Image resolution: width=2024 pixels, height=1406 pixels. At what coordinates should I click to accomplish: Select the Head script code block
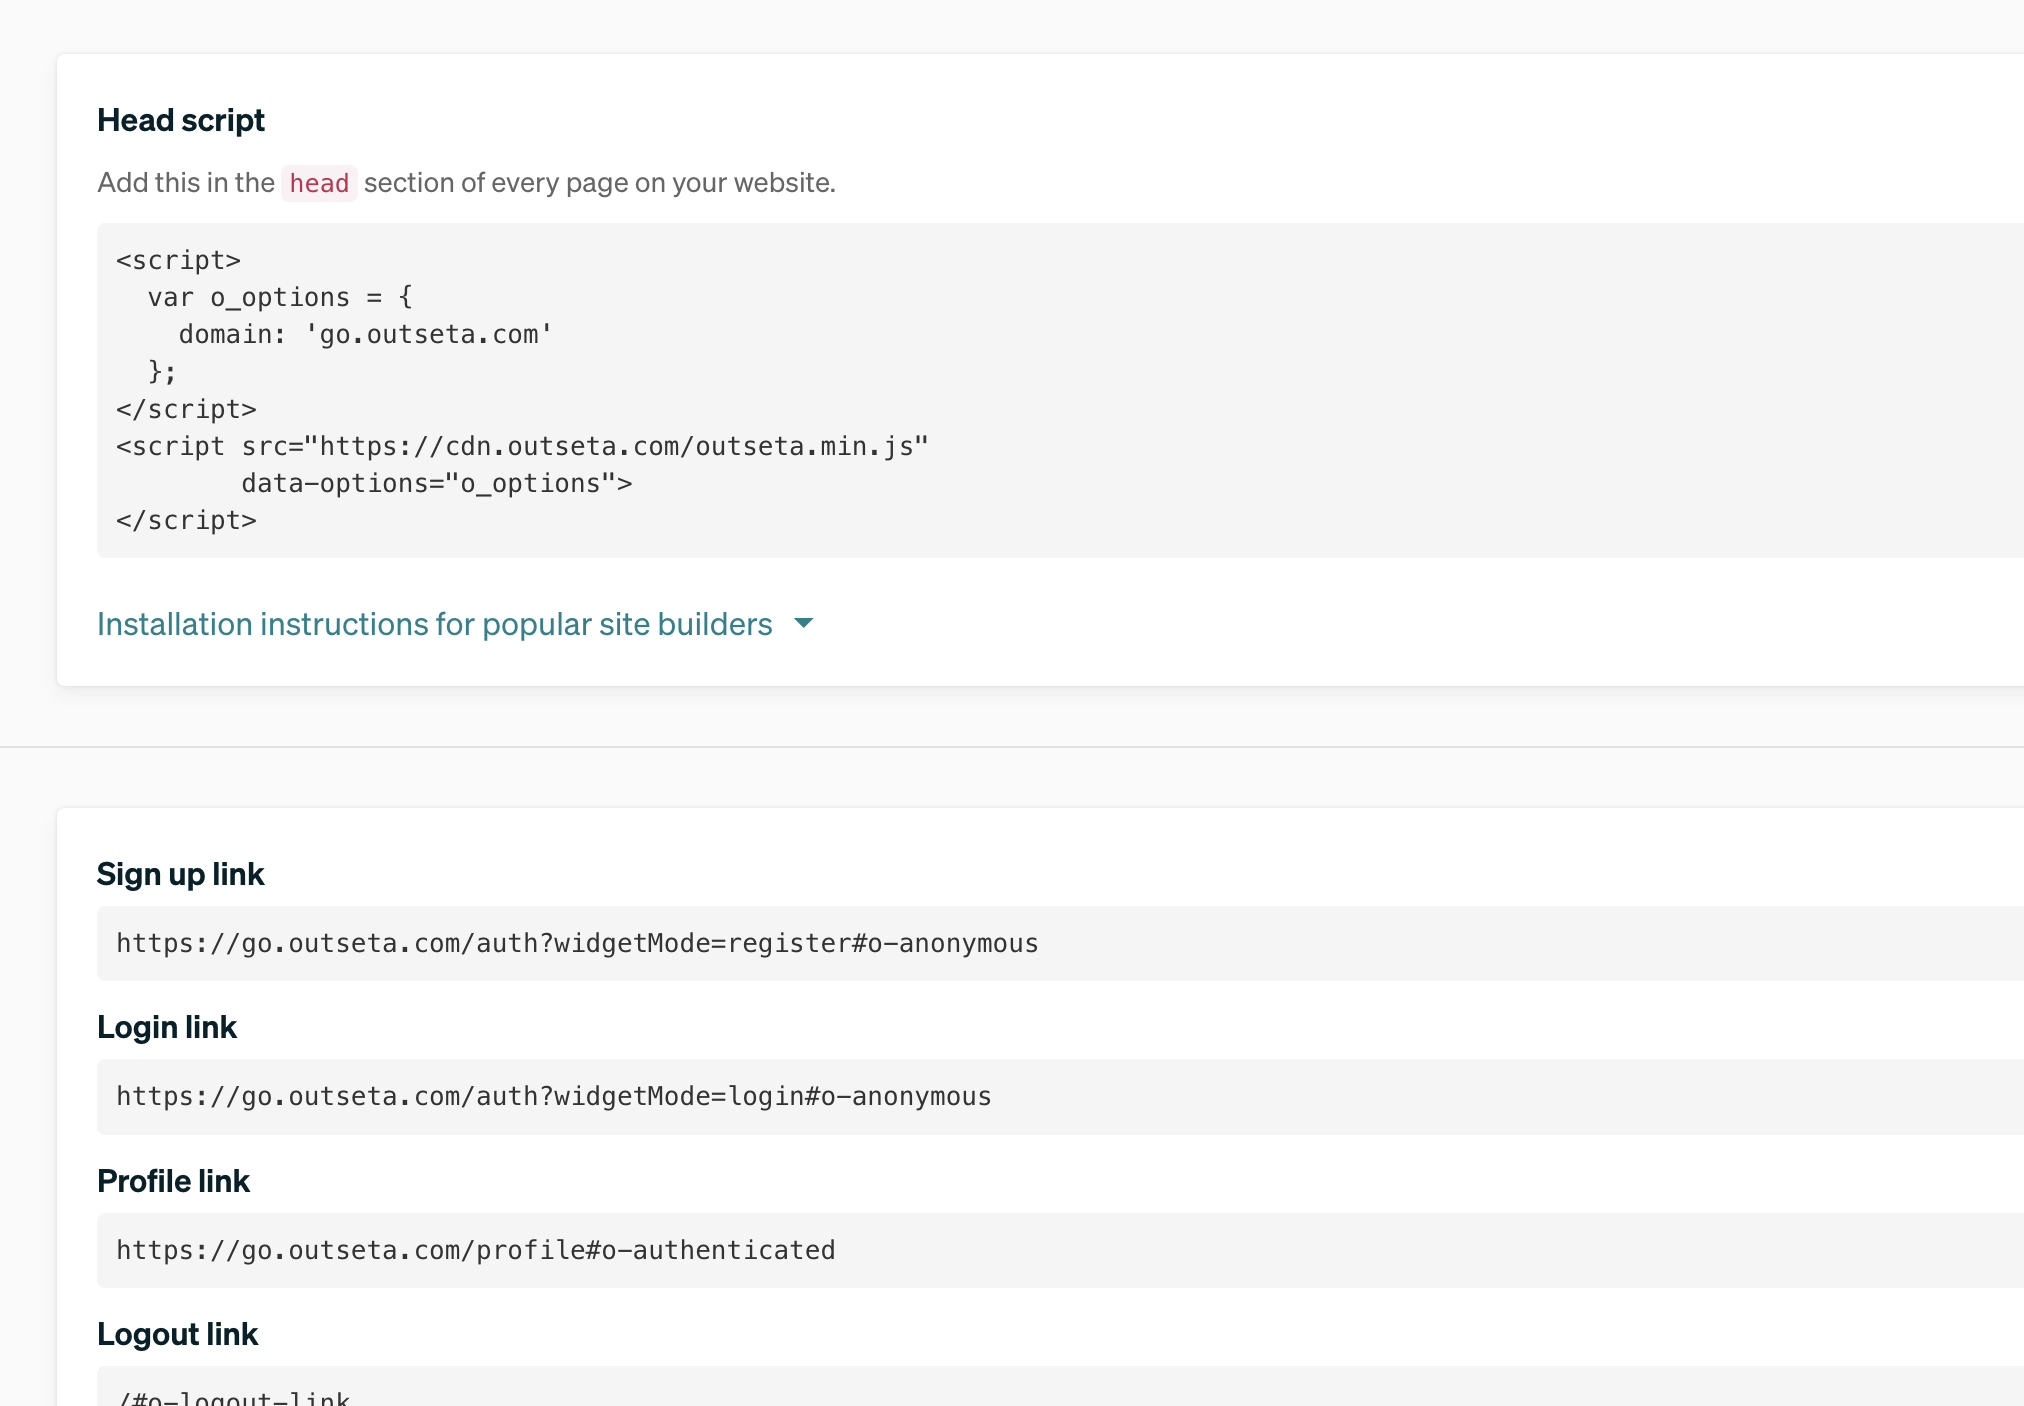[x=600, y=390]
